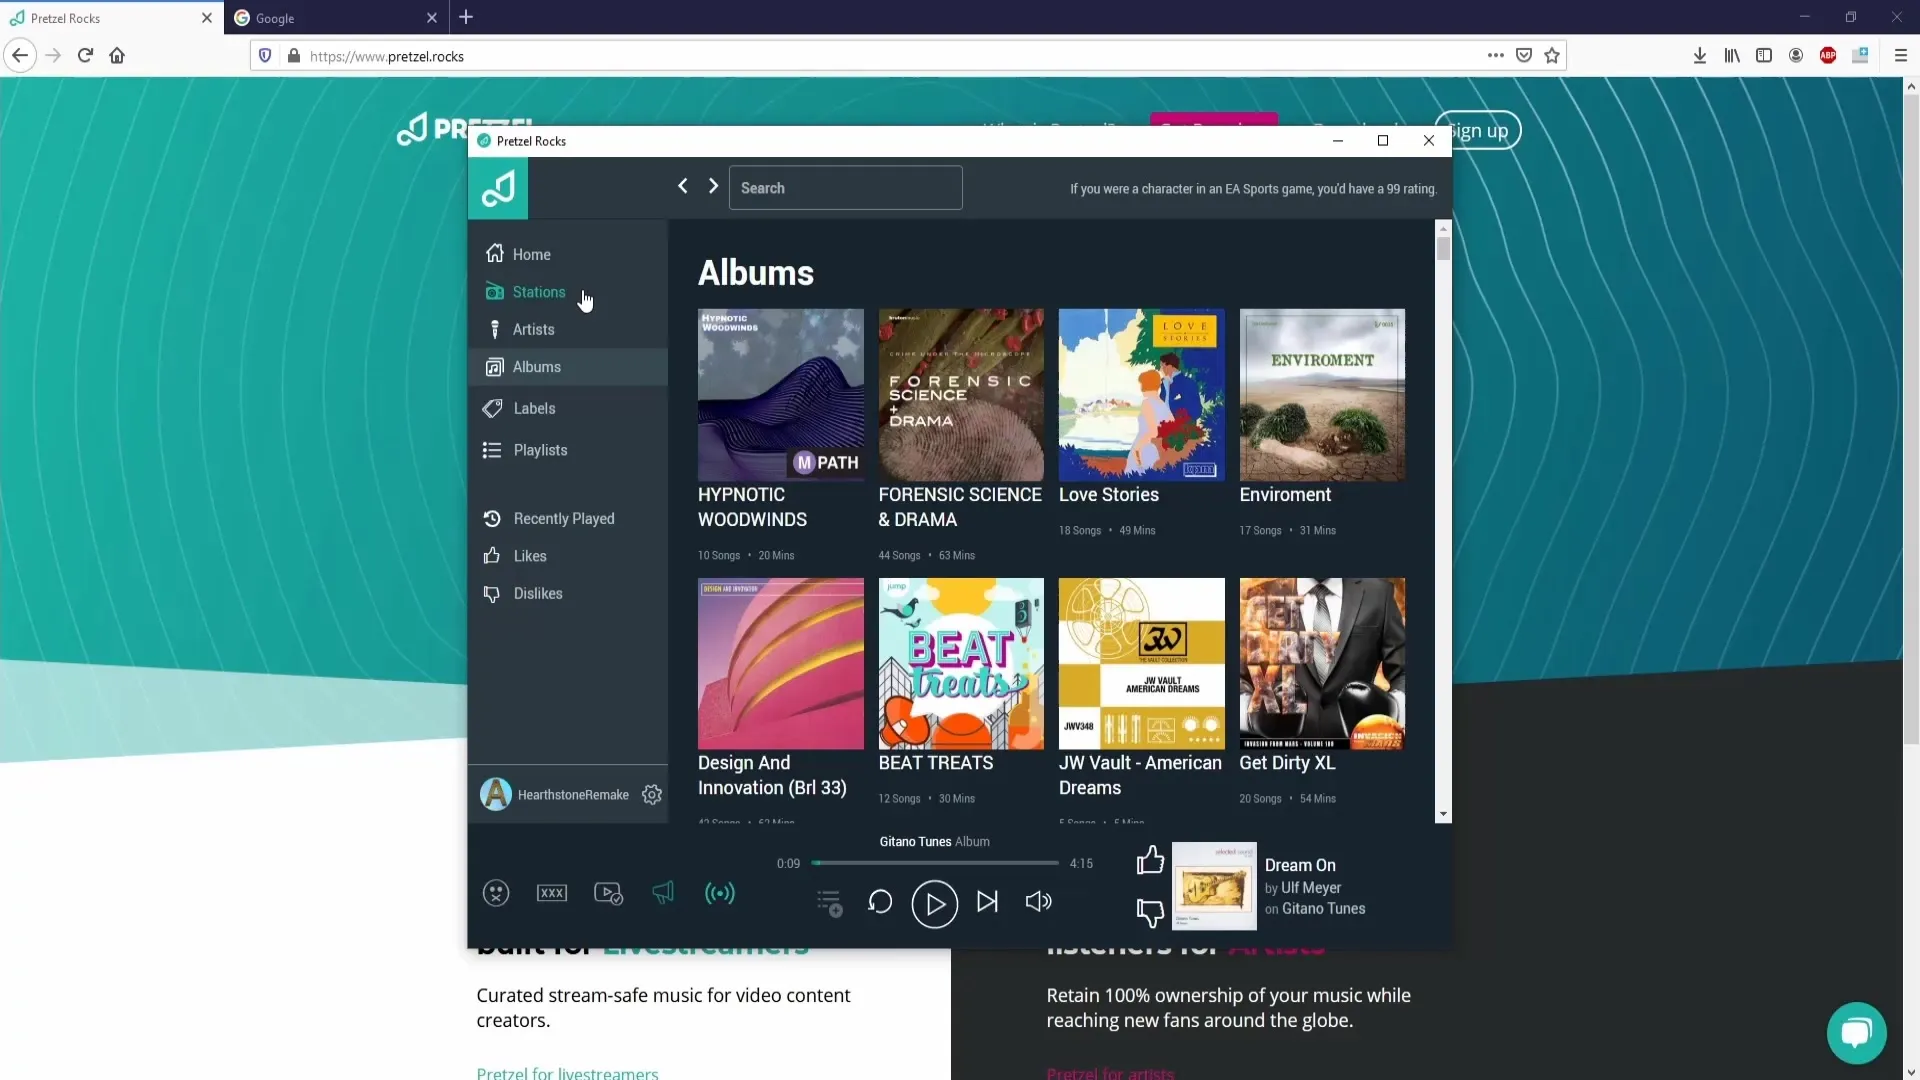Click Gitano Tunes Album label above progress bar
This screenshot has width=1920, height=1080.
click(x=935, y=842)
